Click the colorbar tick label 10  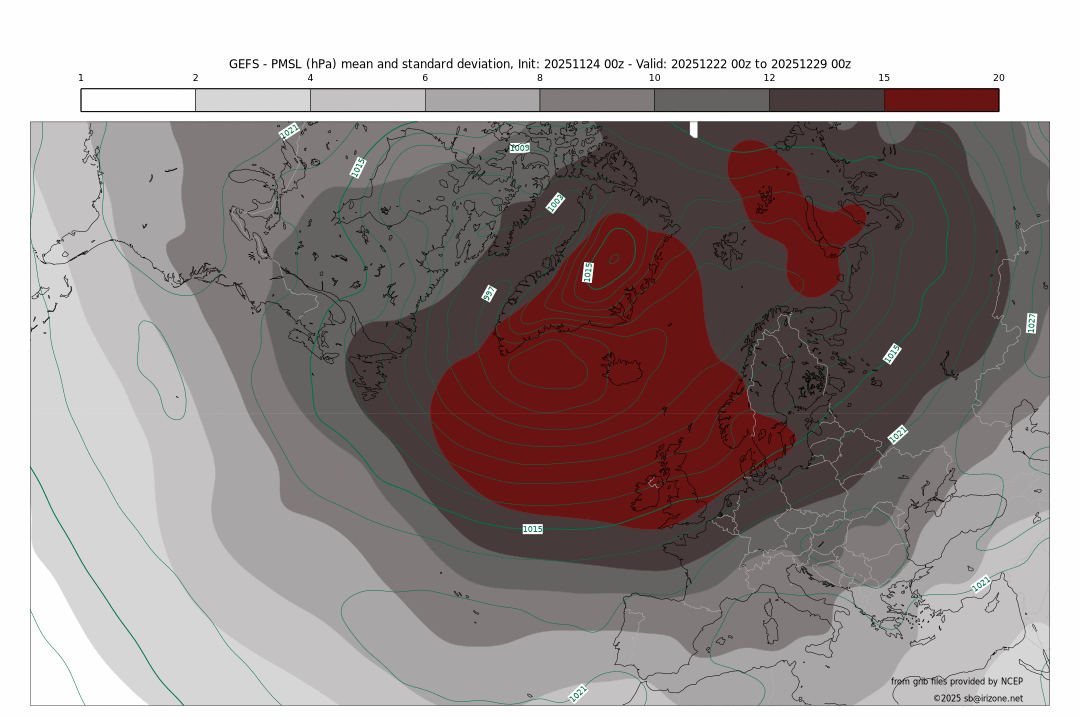tap(654, 78)
